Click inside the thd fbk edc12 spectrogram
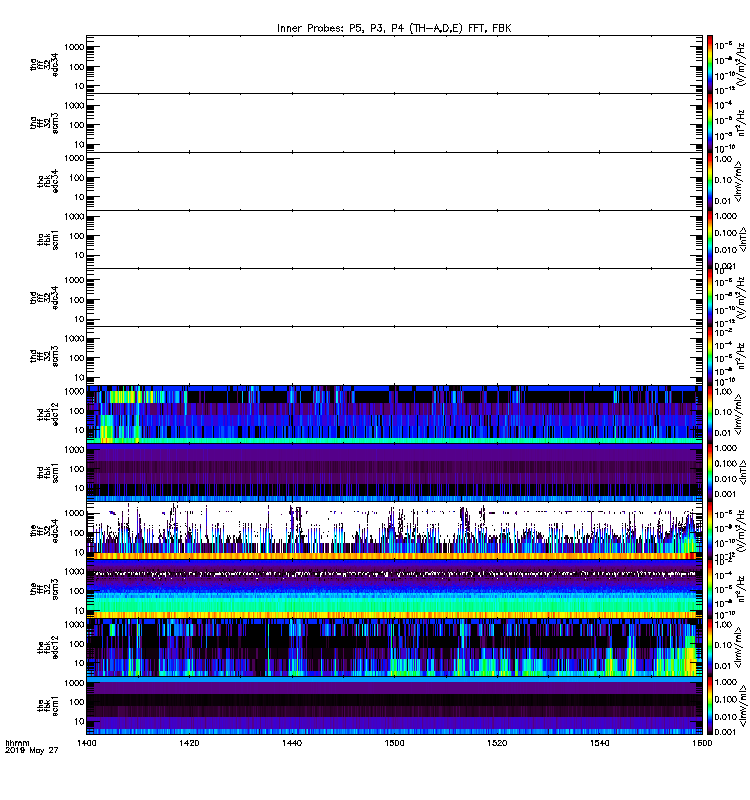 394,414
